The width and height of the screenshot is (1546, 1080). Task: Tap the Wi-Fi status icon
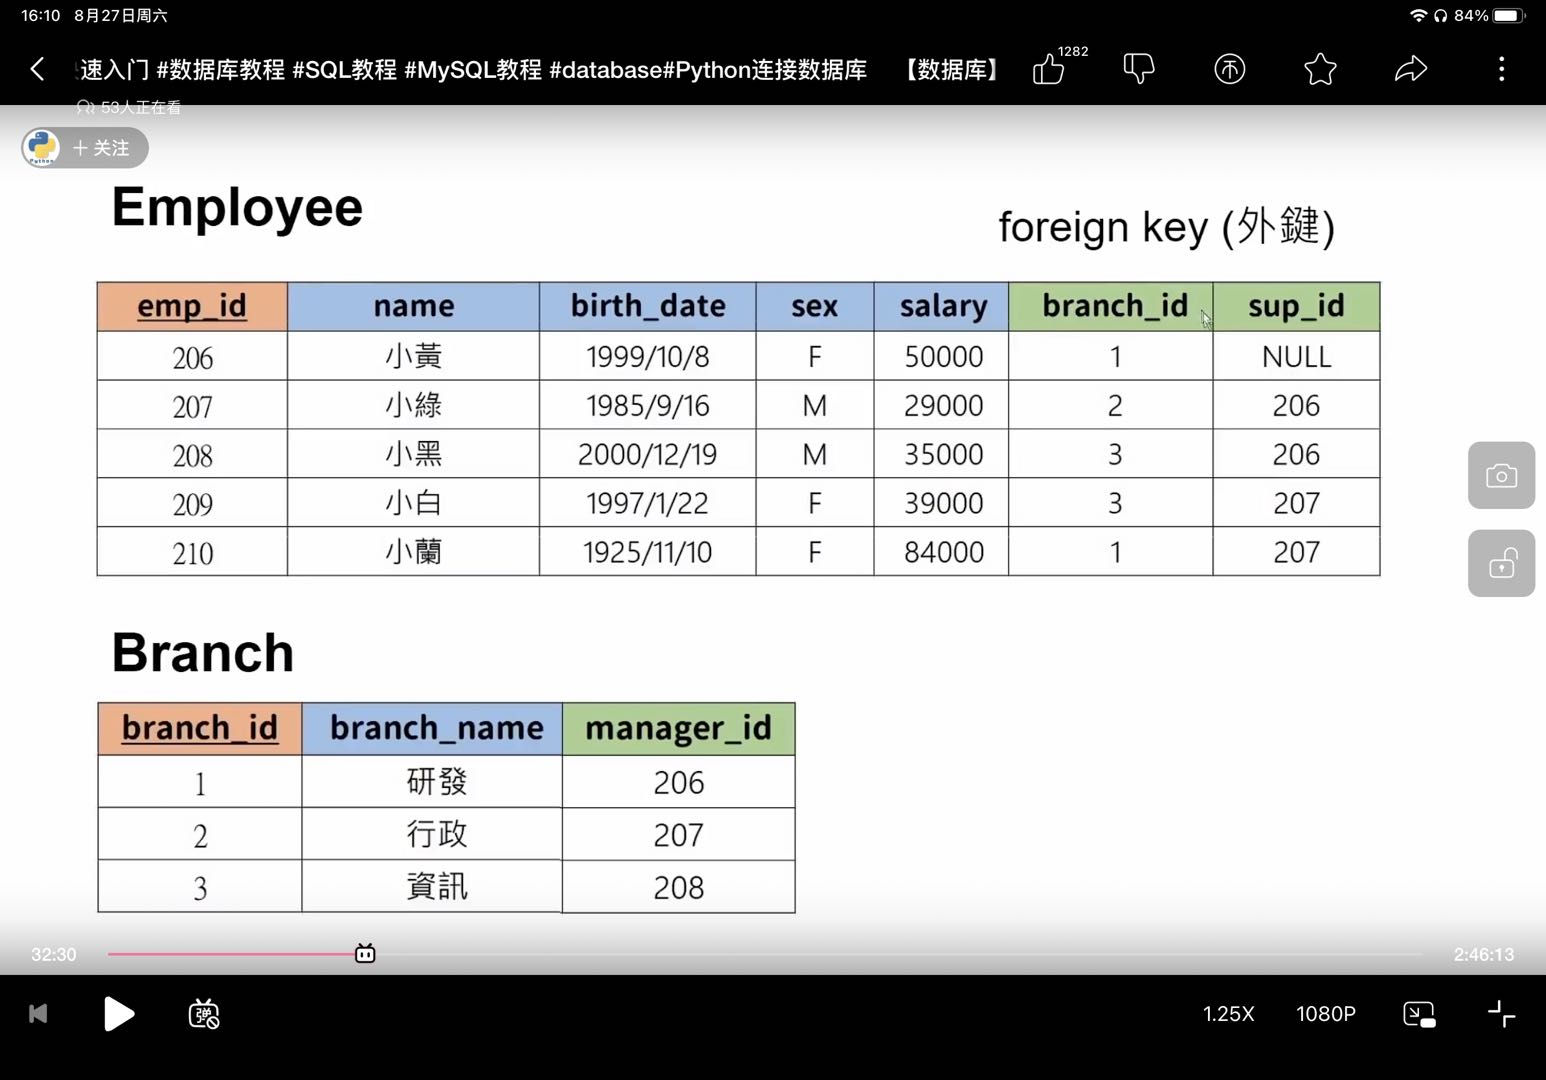click(x=1417, y=15)
